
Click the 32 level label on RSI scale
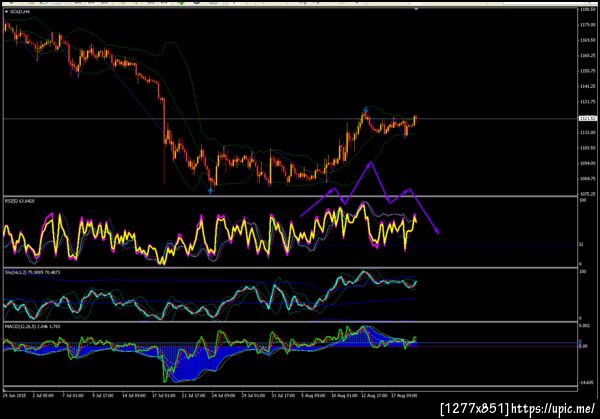click(x=581, y=244)
